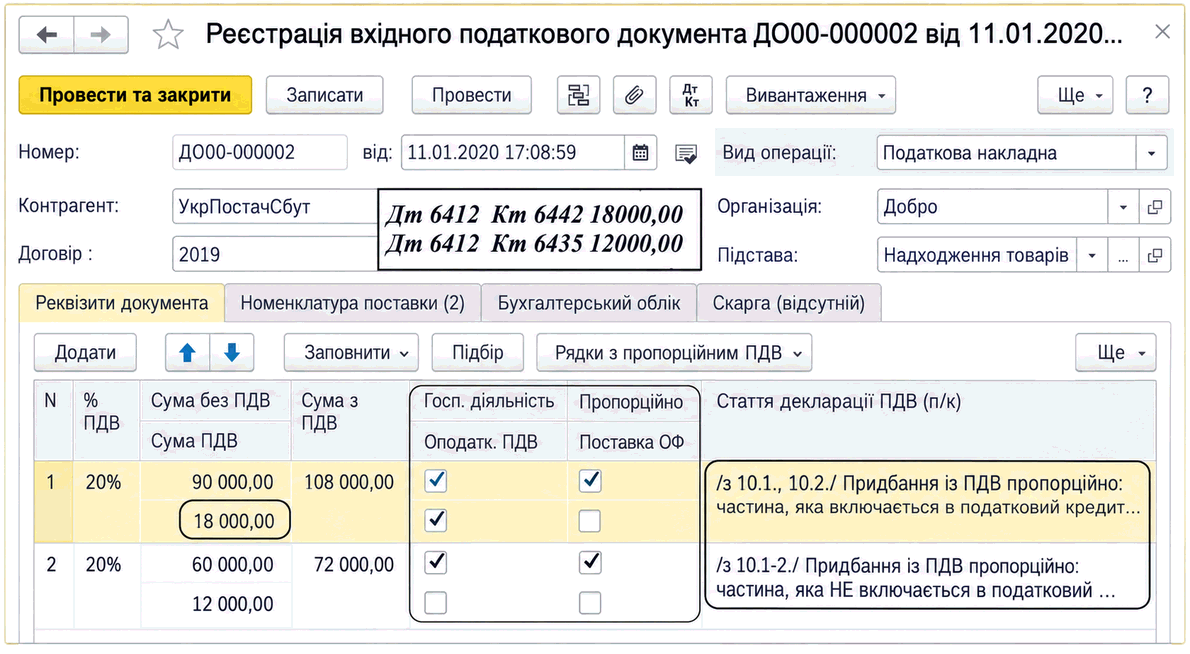Toggle Оподатк. ПДВ checkbox in row 1
The height and width of the screenshot is (654, 1190).
pyautogui.click(x=436, y=520)
